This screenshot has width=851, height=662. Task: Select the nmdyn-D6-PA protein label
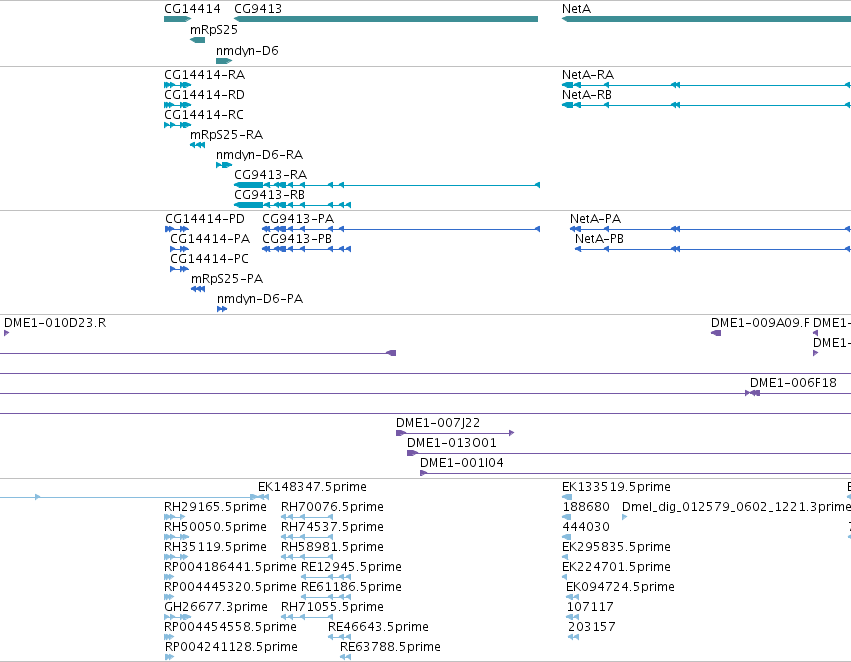point(260,299)
